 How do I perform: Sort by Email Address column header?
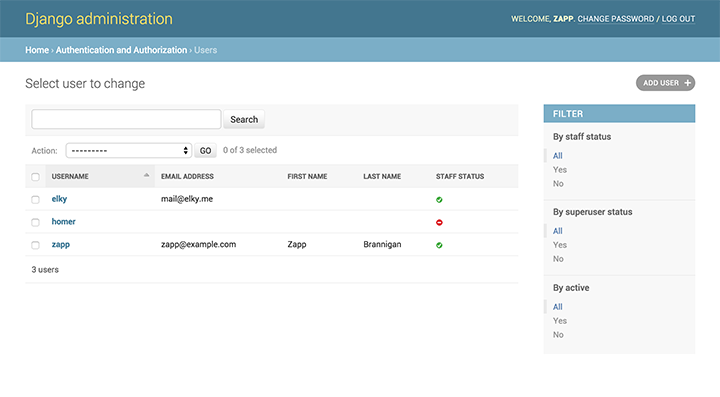pos(187,176)
